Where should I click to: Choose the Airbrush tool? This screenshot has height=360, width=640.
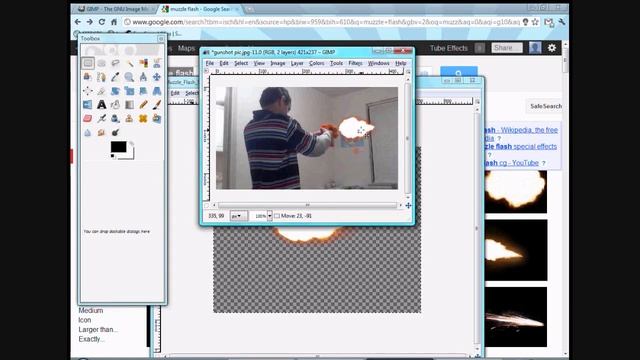[x=102, y=118]
